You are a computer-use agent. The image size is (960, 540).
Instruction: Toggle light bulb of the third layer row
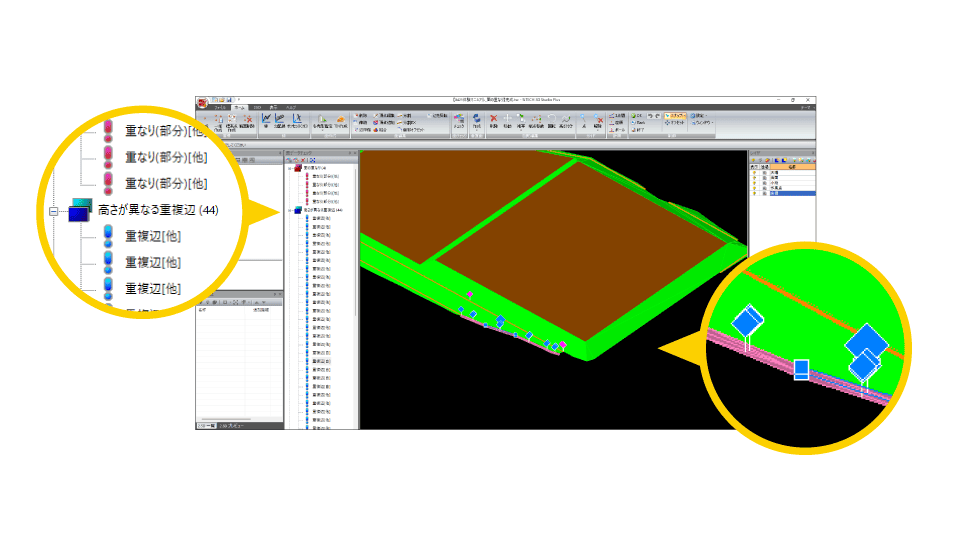[754, 183]
